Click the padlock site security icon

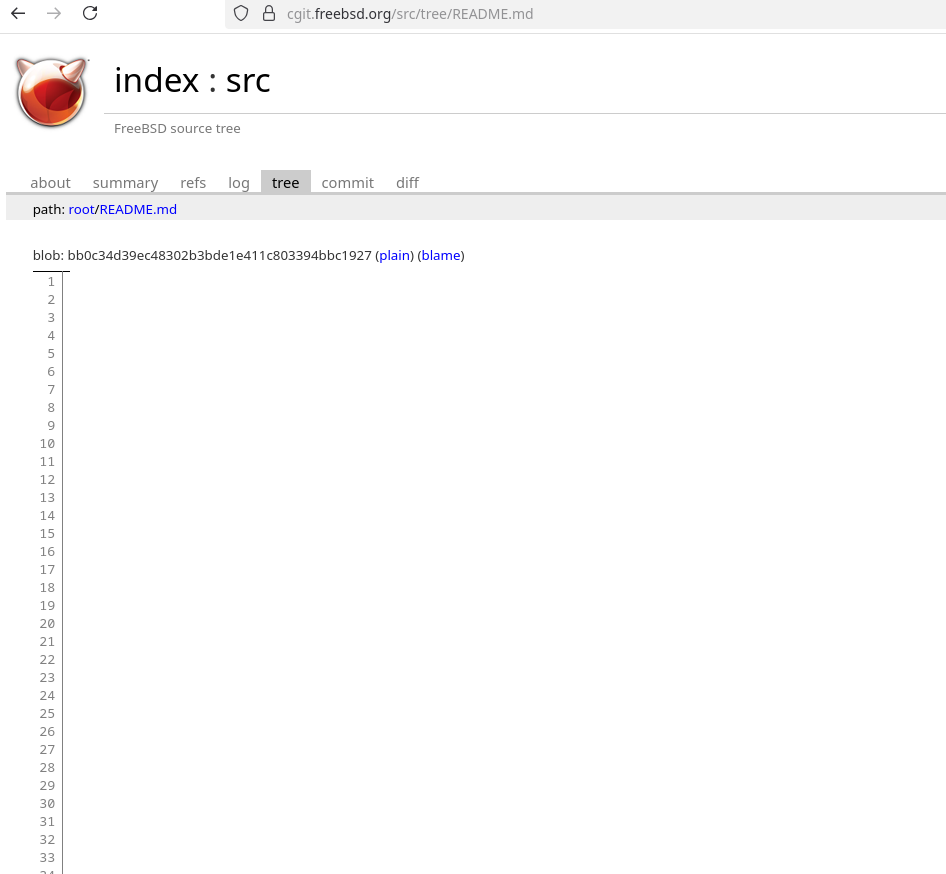click(268, 13)
